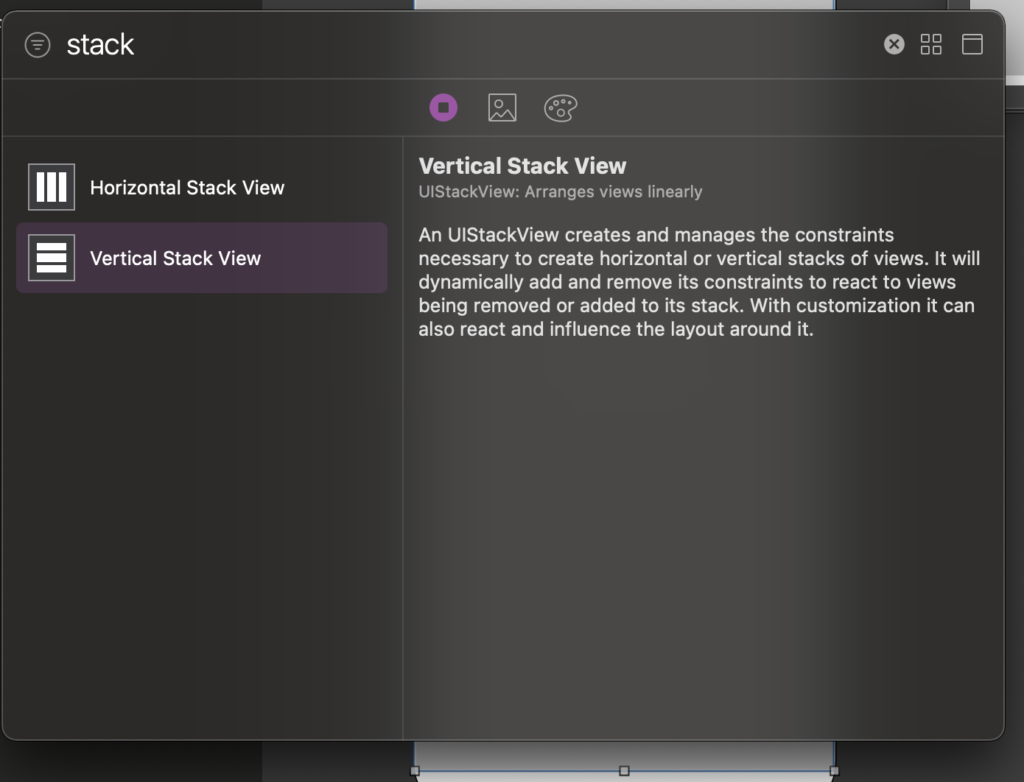Image resolution: width=1024 pixels, height=782 pixels.
Task: Show the Image media library tab
Action: (x=502, y=108)
